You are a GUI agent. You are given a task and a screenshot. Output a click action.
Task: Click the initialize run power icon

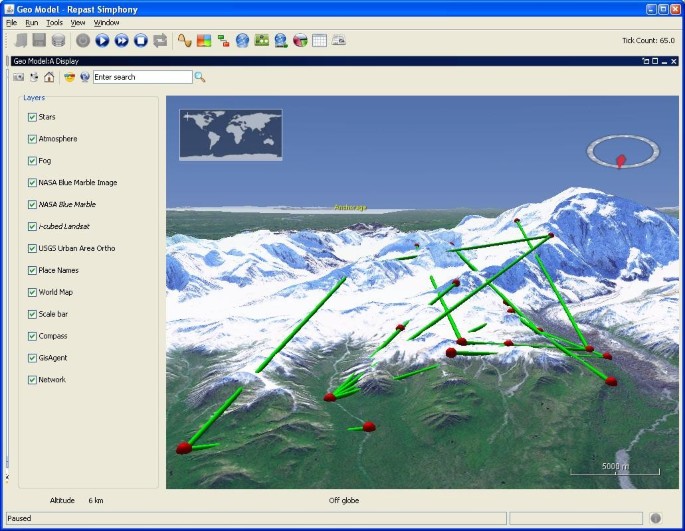pyautogui.click(x=83, y=41)
